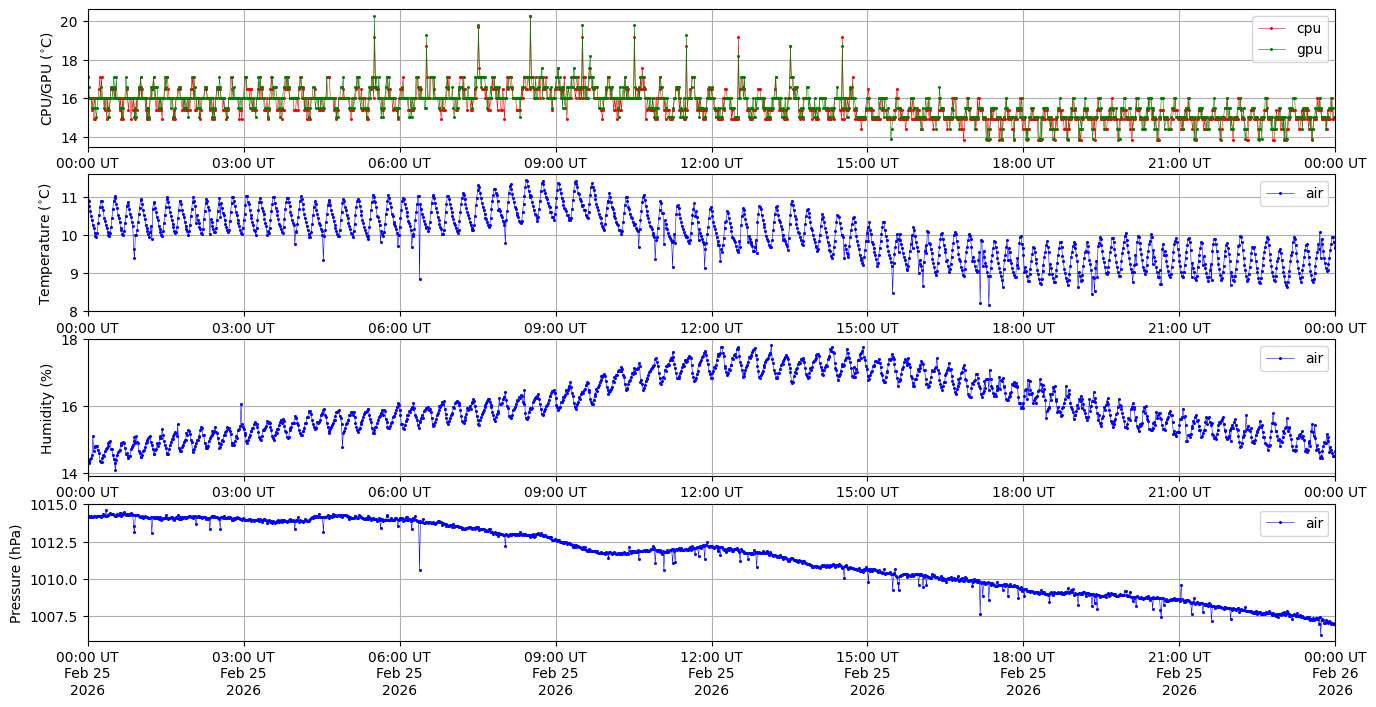Viewport: 1376px width, 707px height.
Task: Click the 06:00 UT tick under the Temperature plot
Action: tap(399, 327)
